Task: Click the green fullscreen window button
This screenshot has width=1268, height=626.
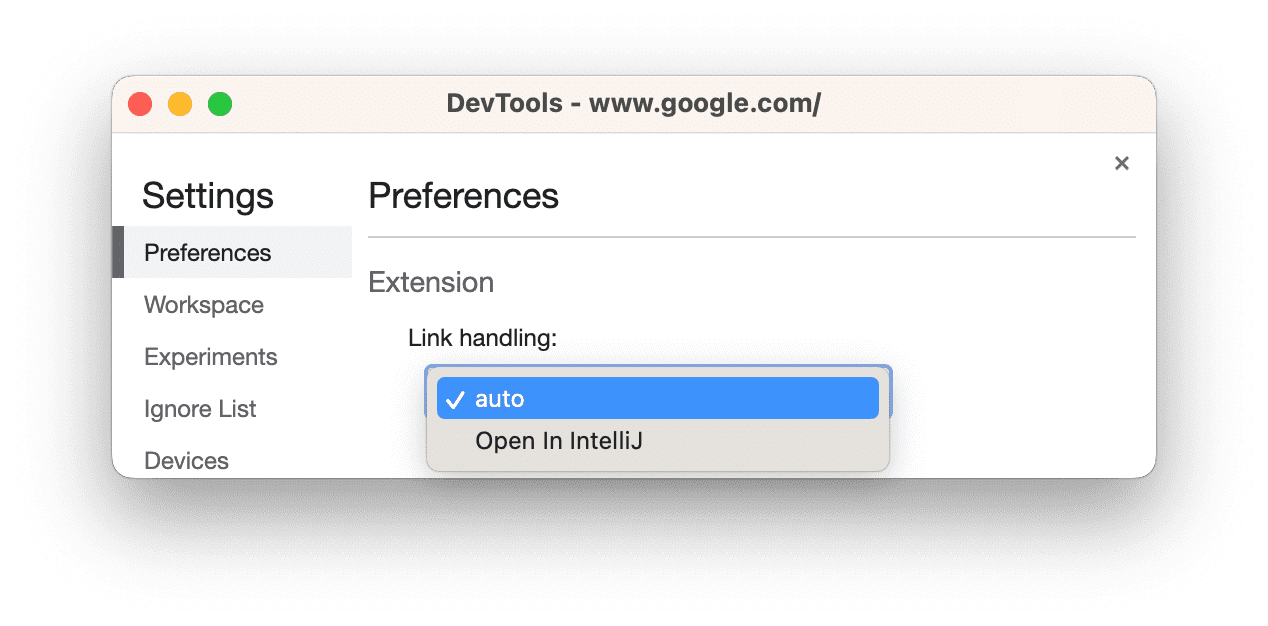Action: coord(219,103)
